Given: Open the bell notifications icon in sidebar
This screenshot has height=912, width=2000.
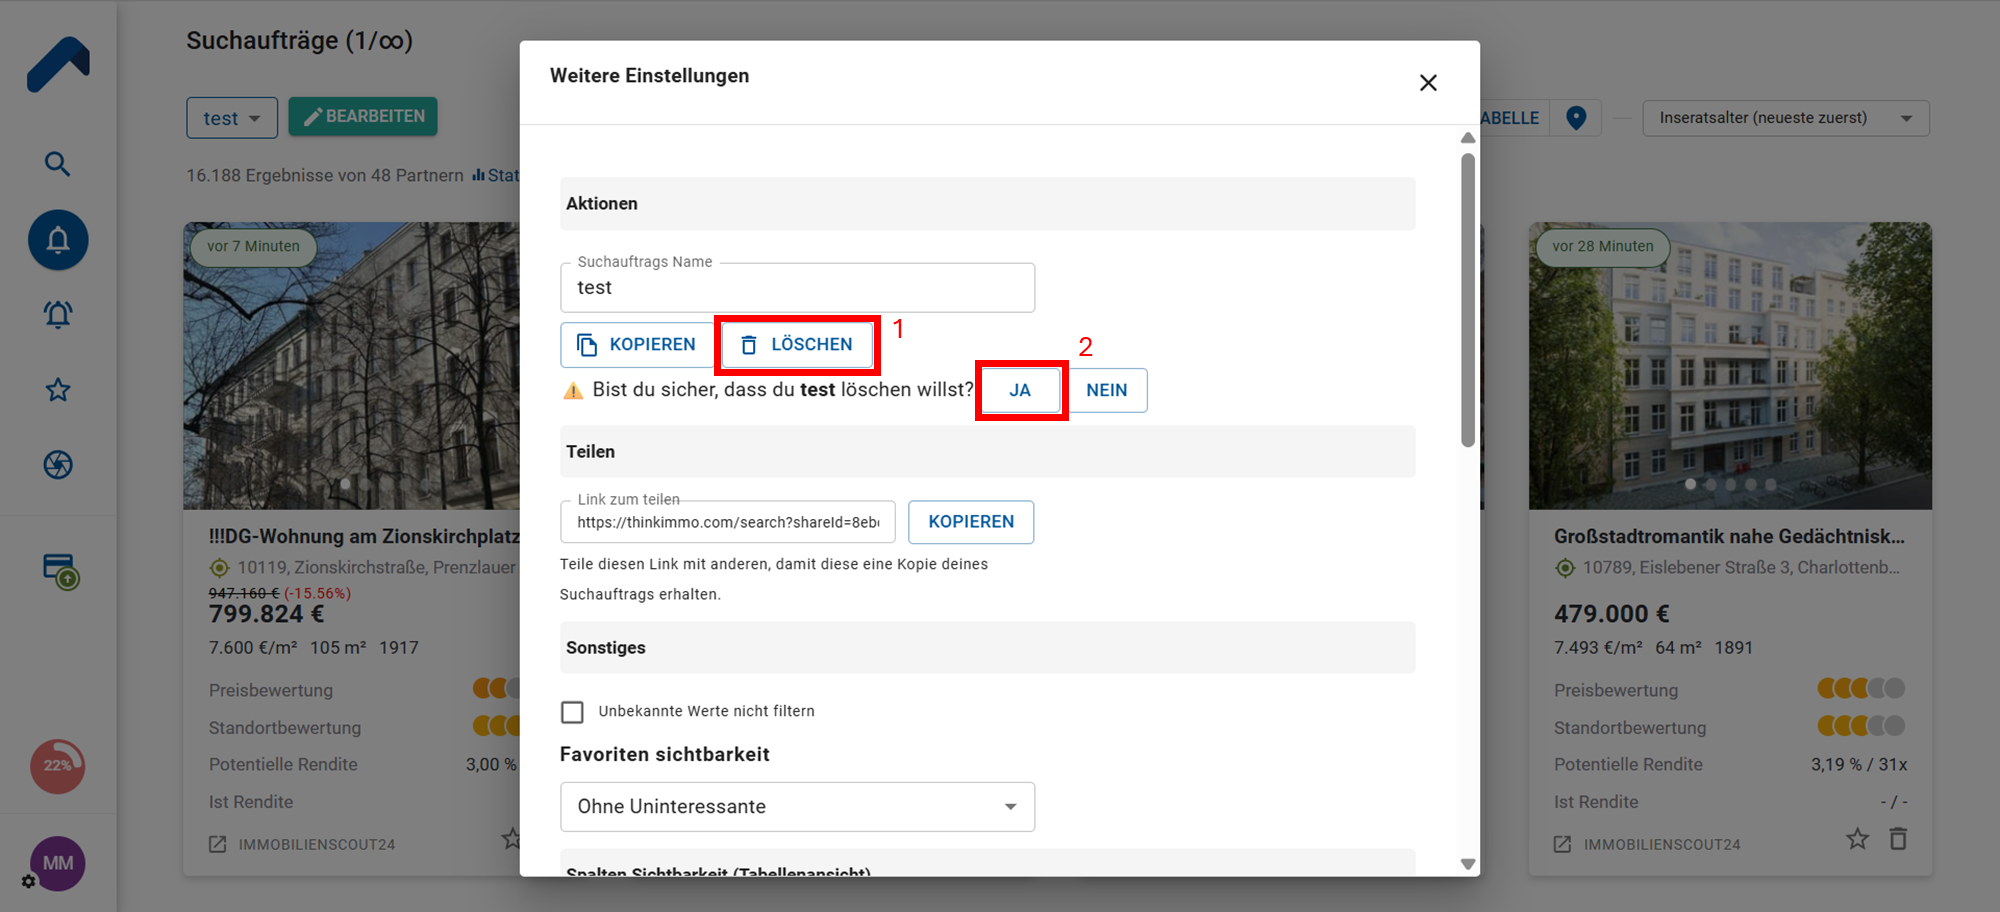Looking at the screenshot, I should 58,240.
